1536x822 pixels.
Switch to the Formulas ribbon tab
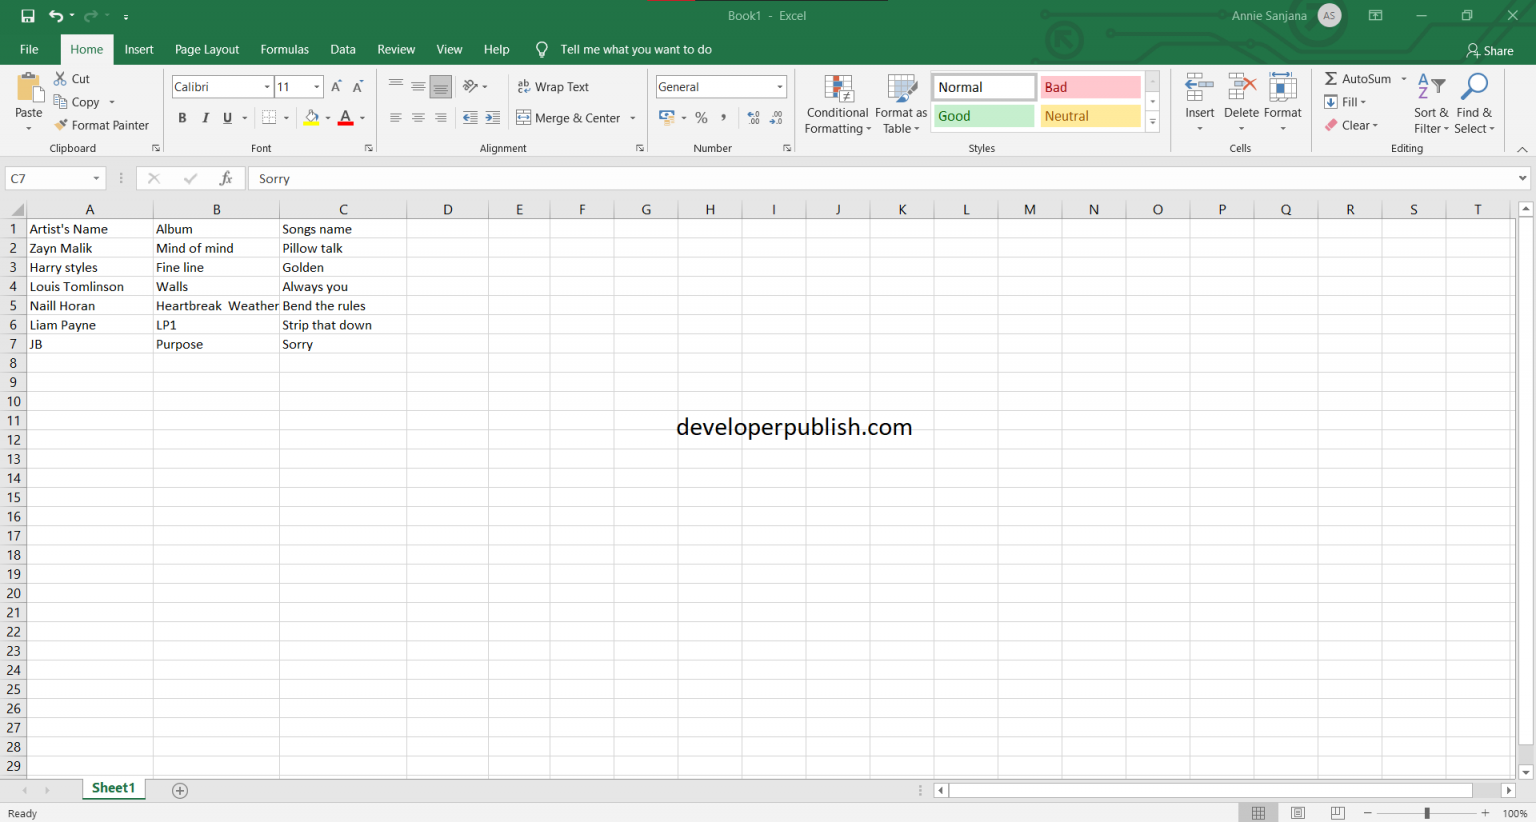pos(284,49)
